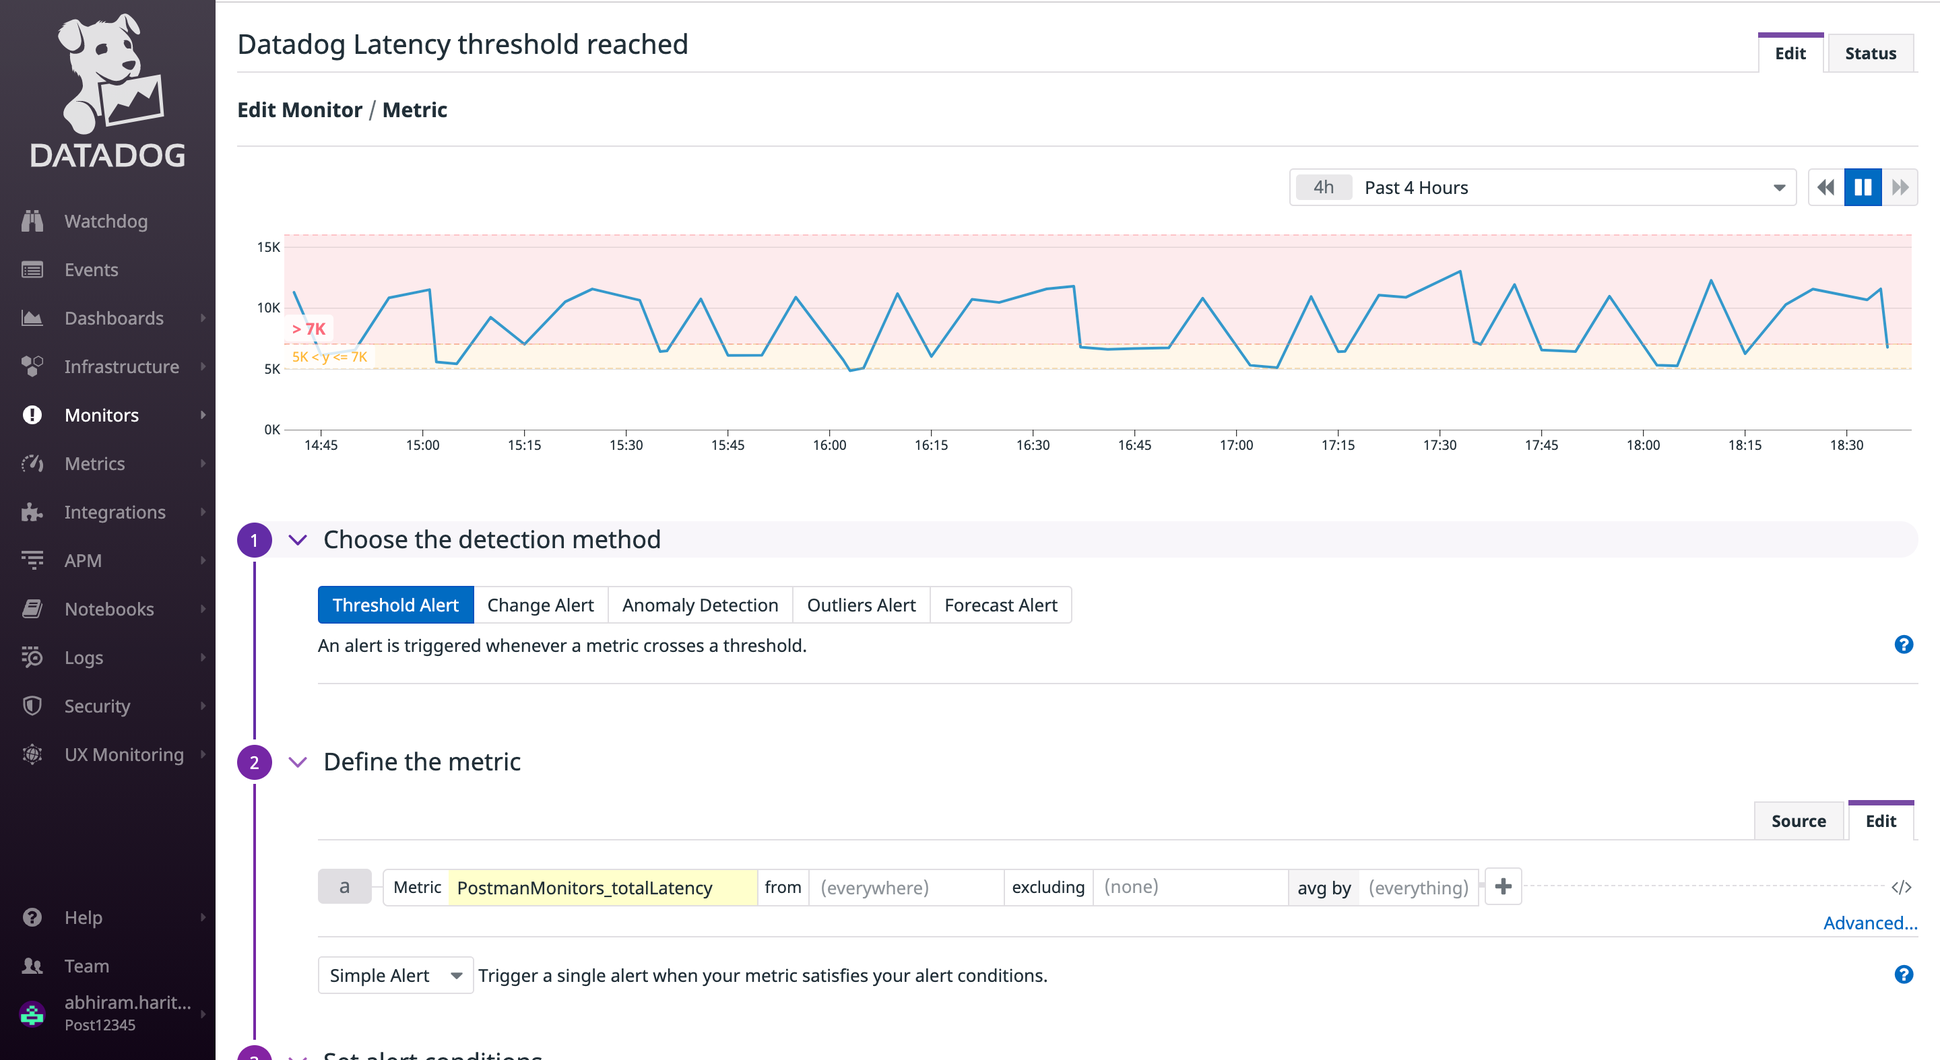This screenshot has height=1060, width=1940.
Task: Add another metric query with plus
Action: [1503, 887]
